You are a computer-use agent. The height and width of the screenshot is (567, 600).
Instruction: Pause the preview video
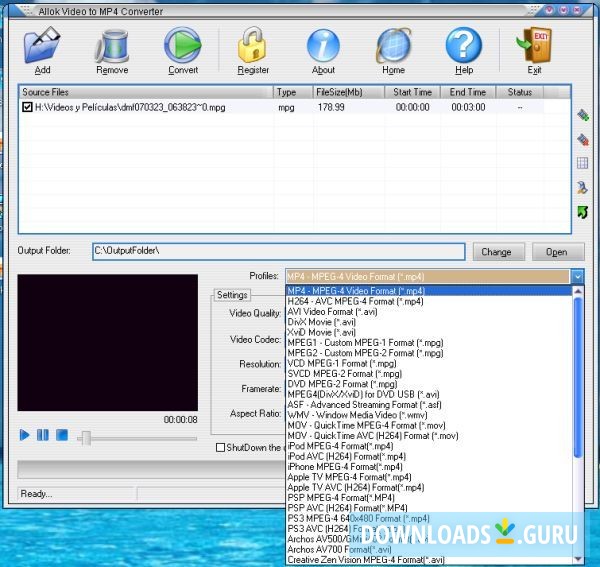(42, 435)
